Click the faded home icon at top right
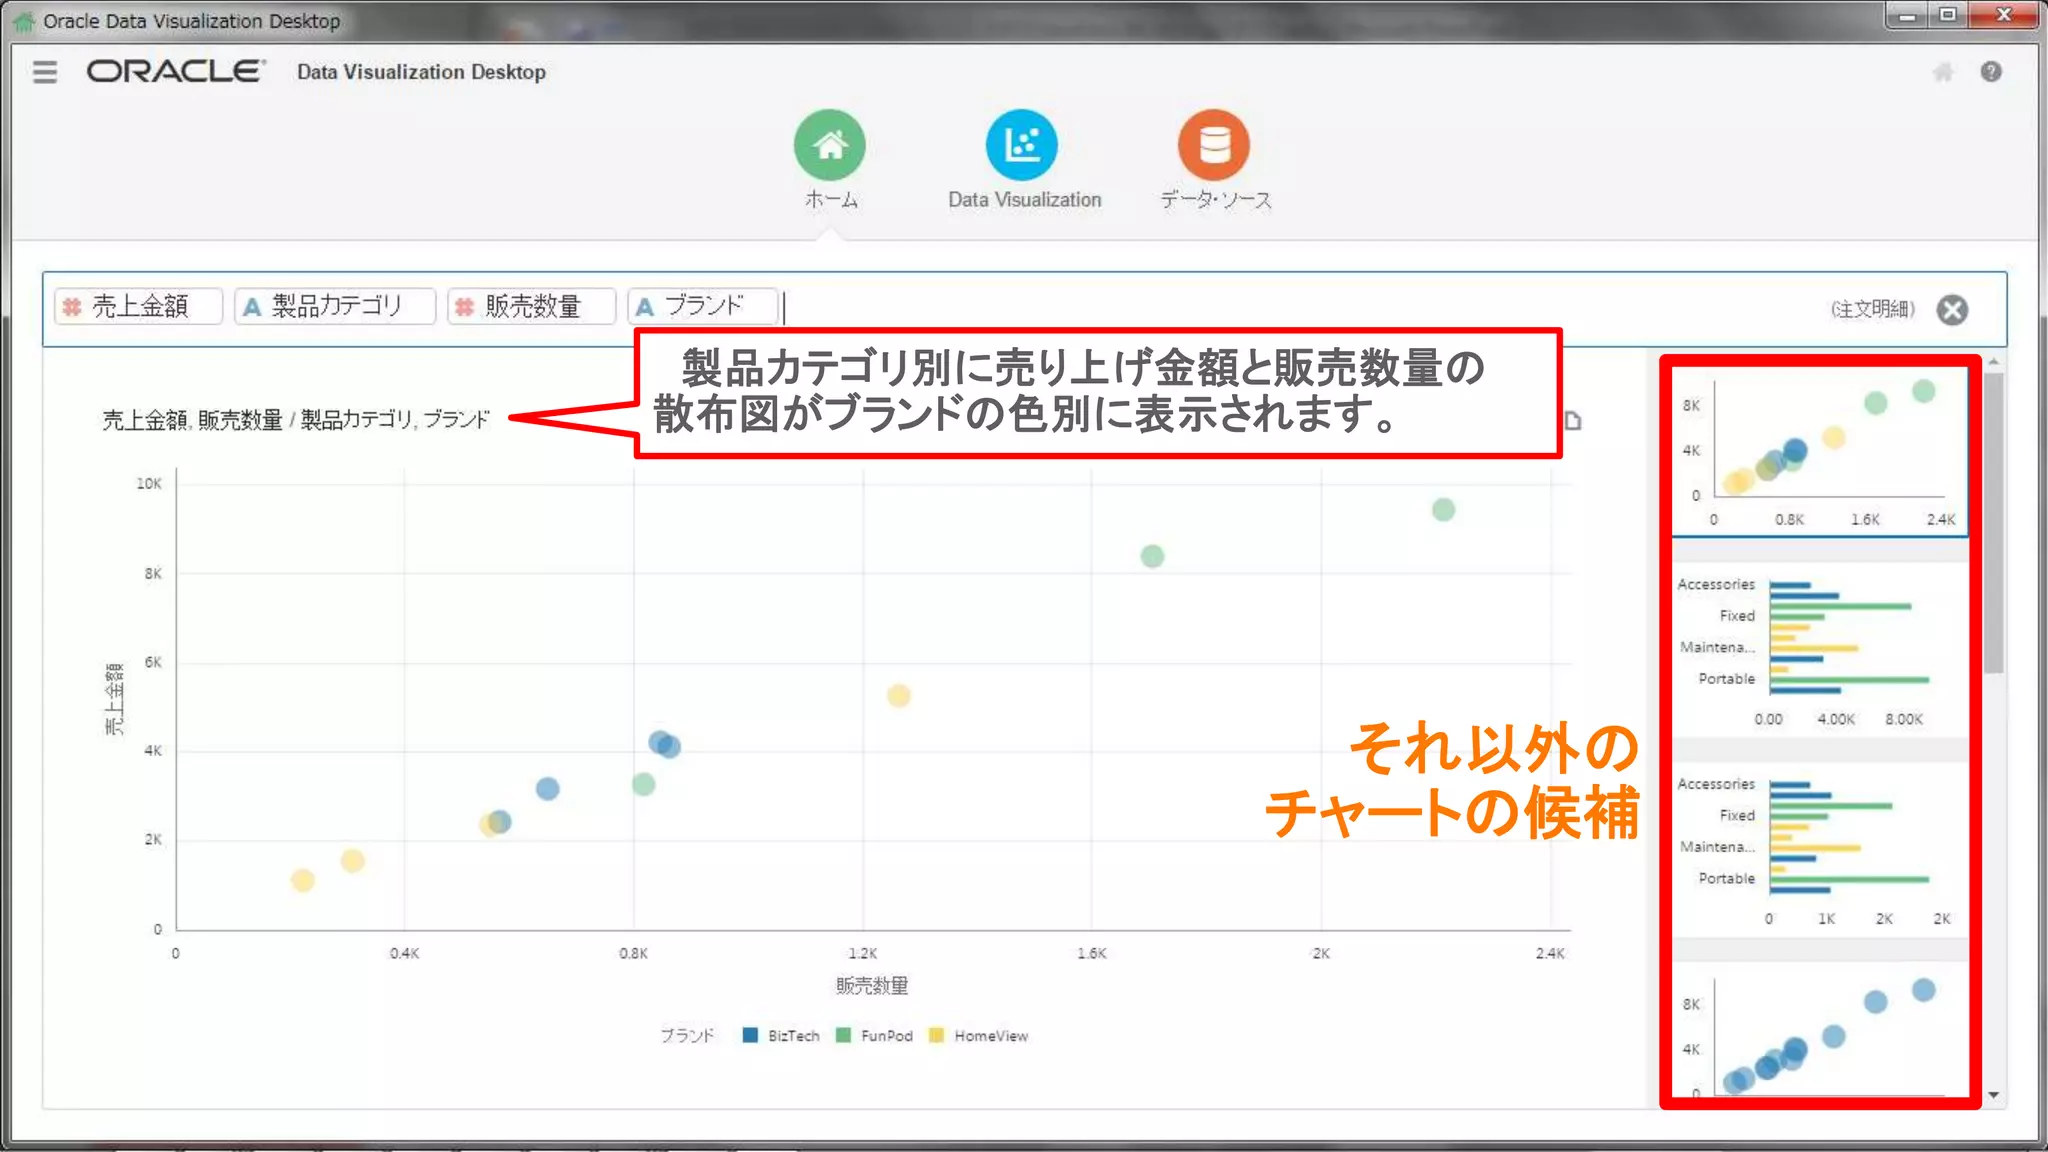This screenshot has width=2048, height=1152. coord(1943,72)
